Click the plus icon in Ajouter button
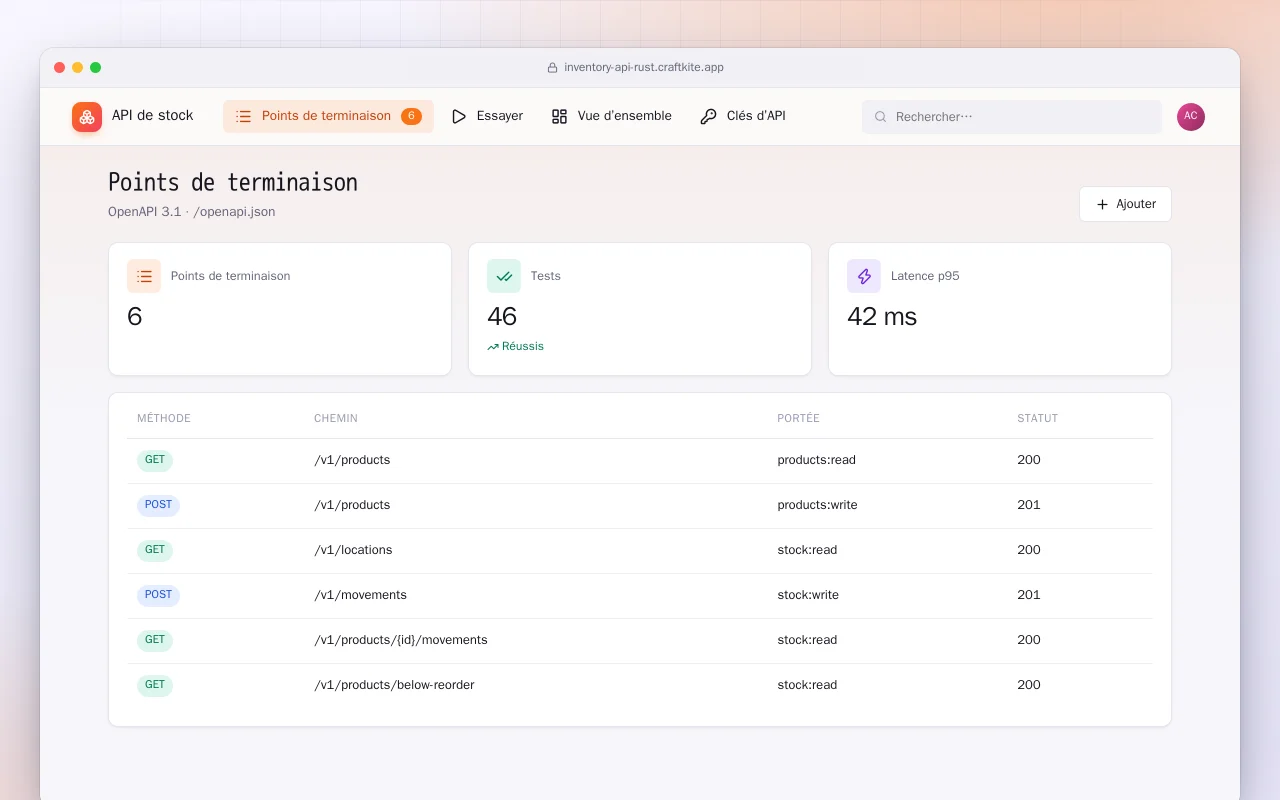The height and width of the screenshot is (800, 1280). (x=1102, y=204)
